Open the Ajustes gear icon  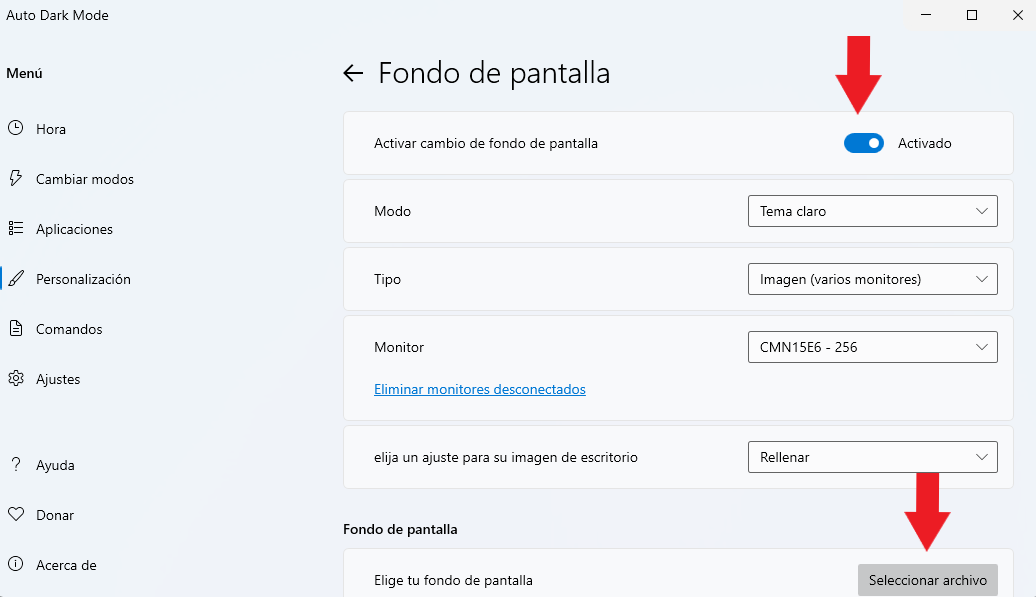16,378
